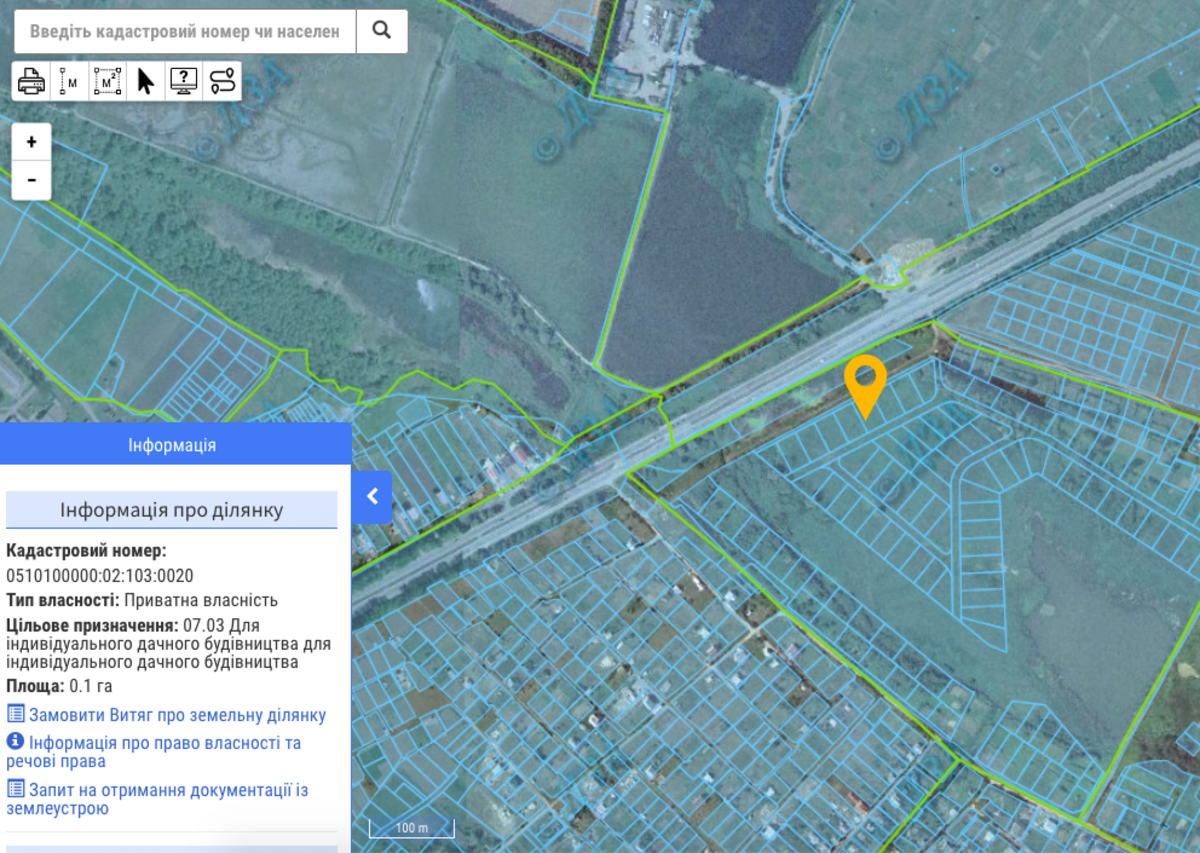Viewport: 1200px width, 853px height.
Task: Select the distance measurement tool
Action: 69,81
